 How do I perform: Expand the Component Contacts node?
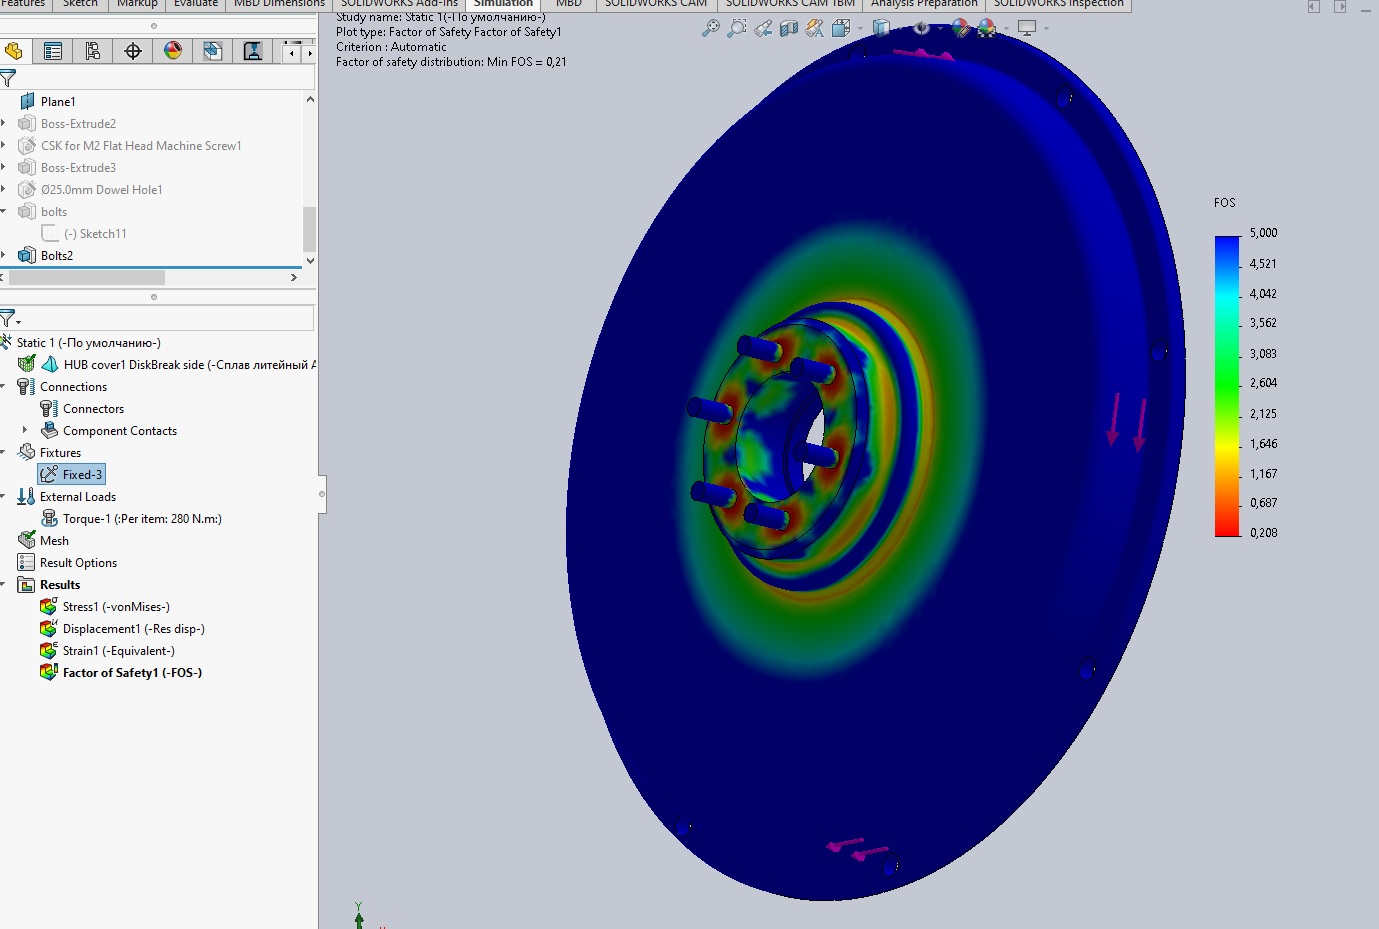click(x=25, y=431)
